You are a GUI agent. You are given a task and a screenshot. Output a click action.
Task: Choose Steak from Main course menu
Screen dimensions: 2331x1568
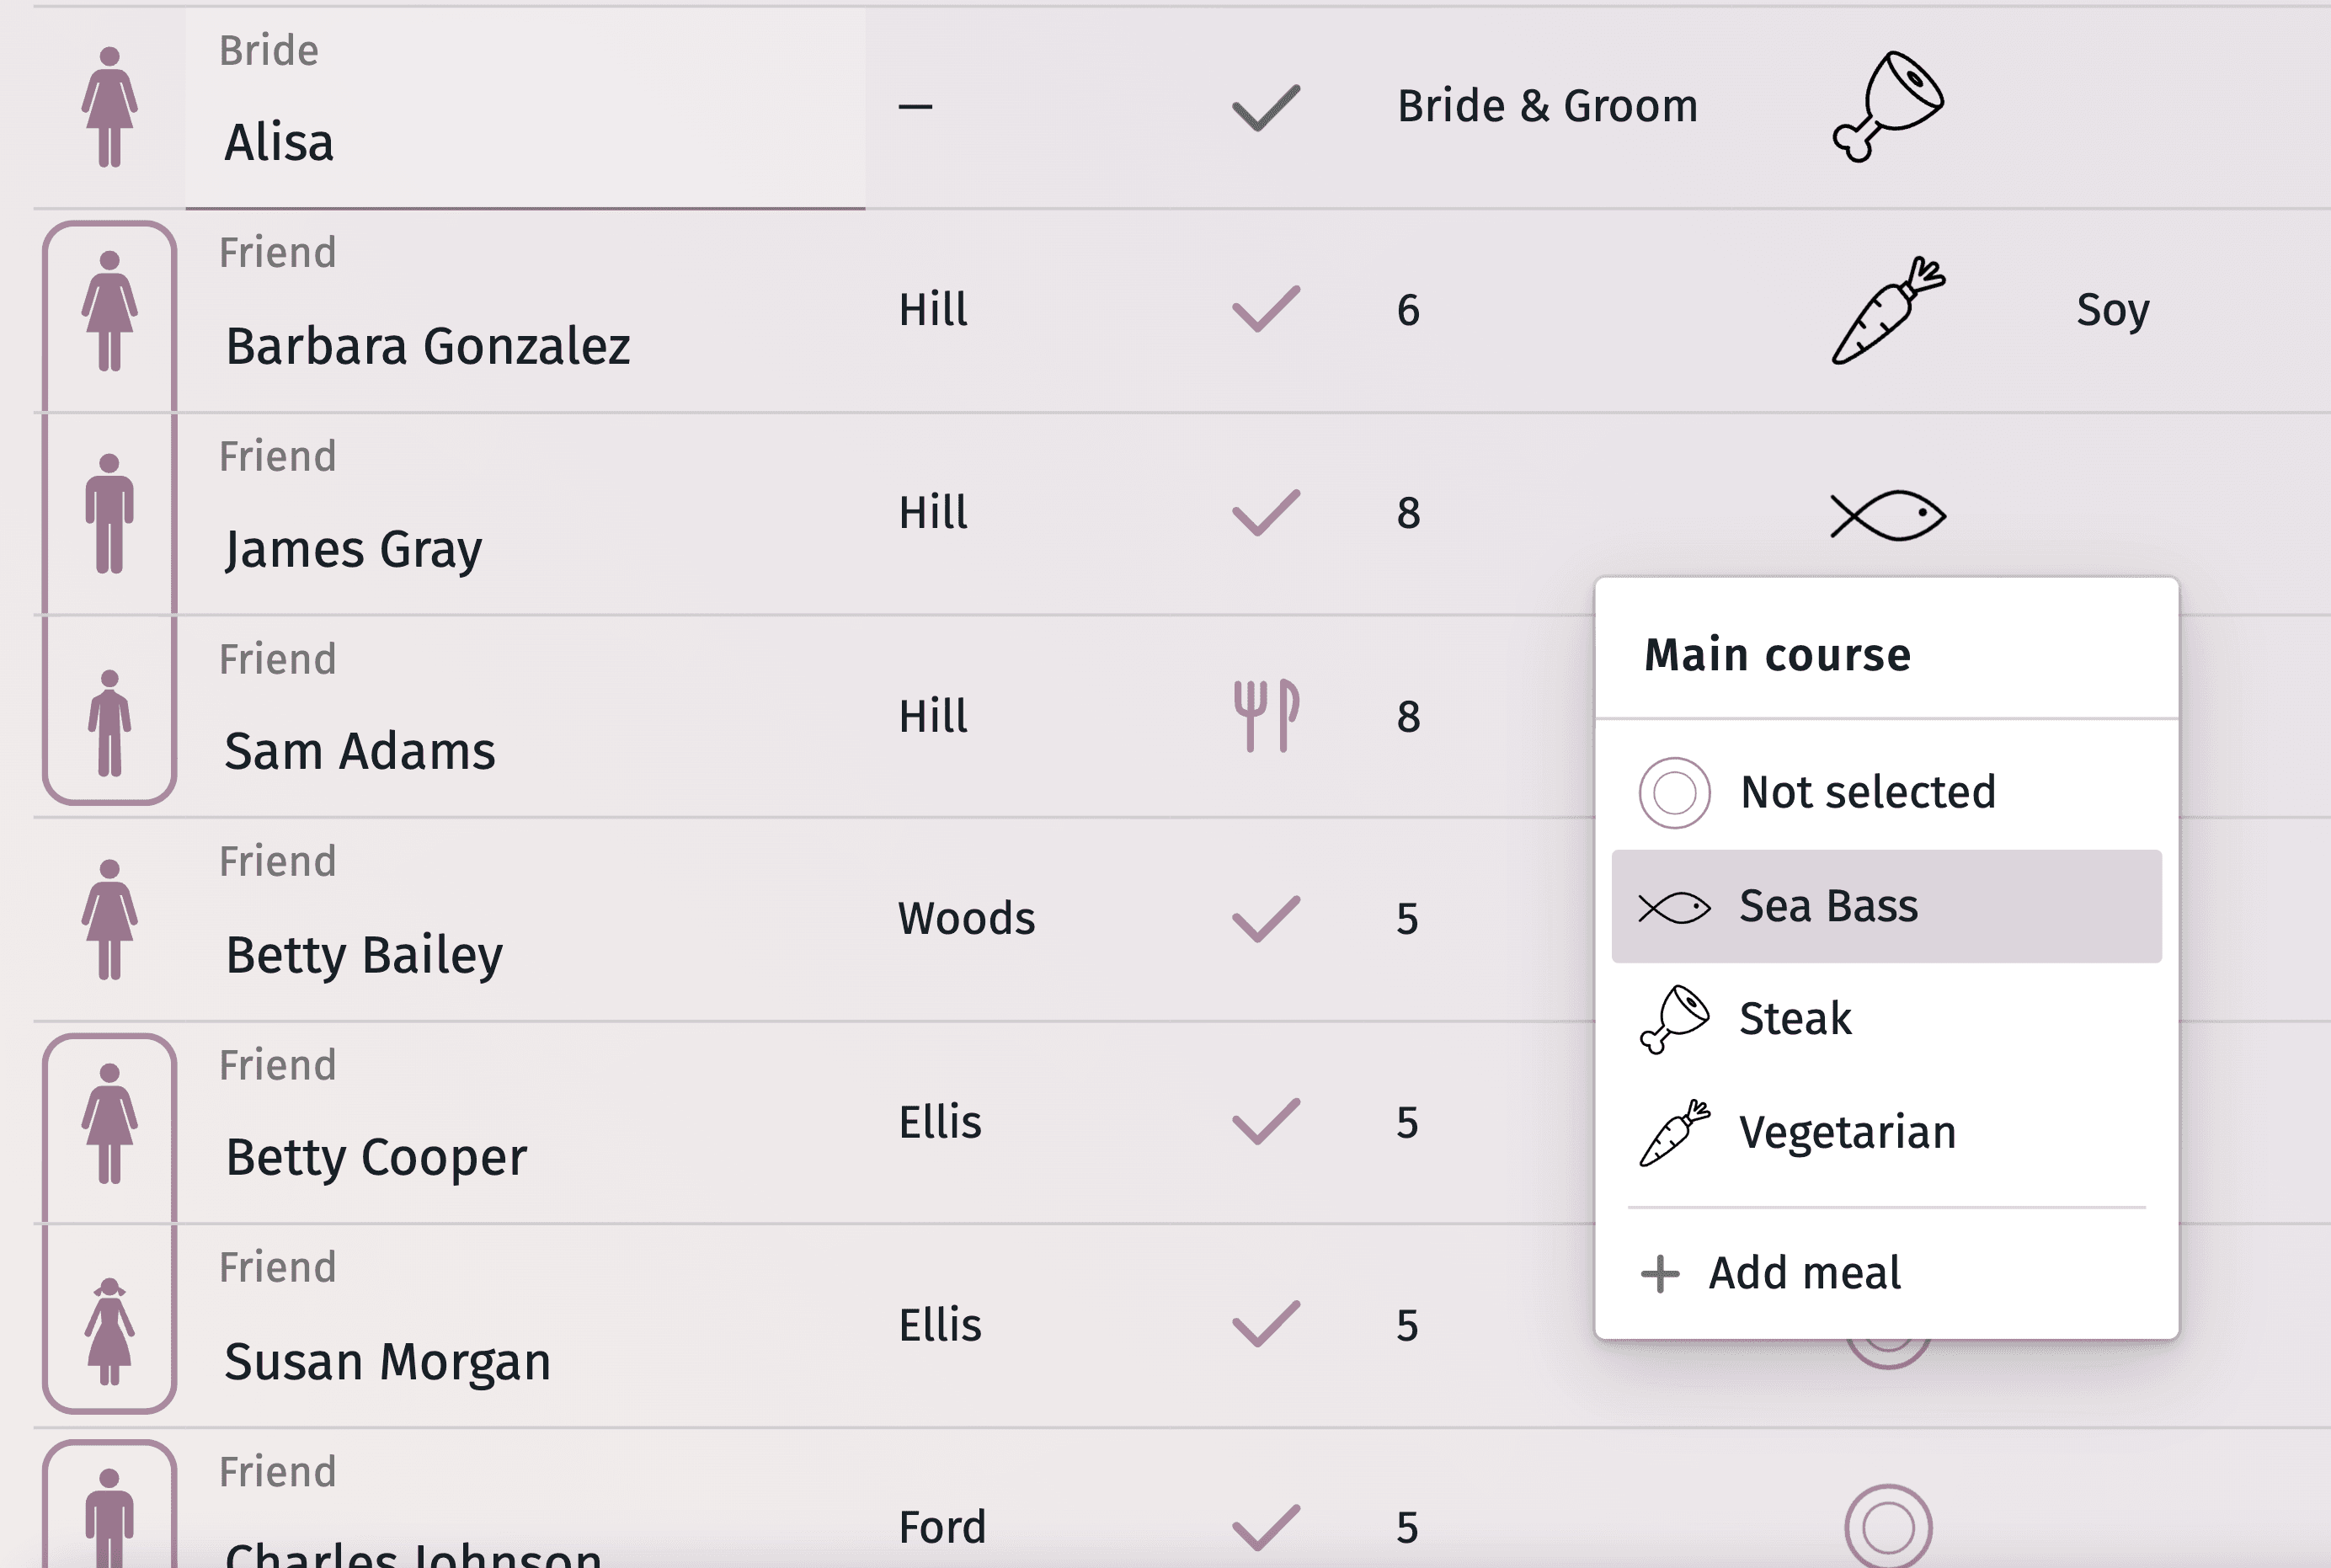(x=1795, y=1019)
